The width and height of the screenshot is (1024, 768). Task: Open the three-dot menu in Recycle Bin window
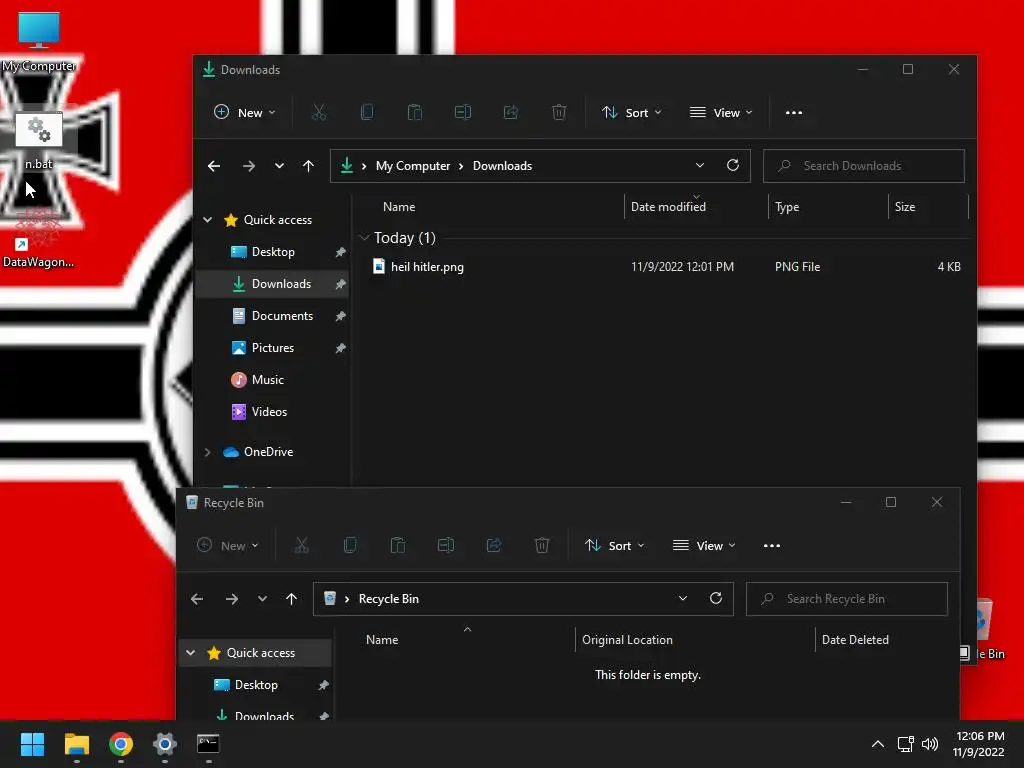click(x=772, y=545)
